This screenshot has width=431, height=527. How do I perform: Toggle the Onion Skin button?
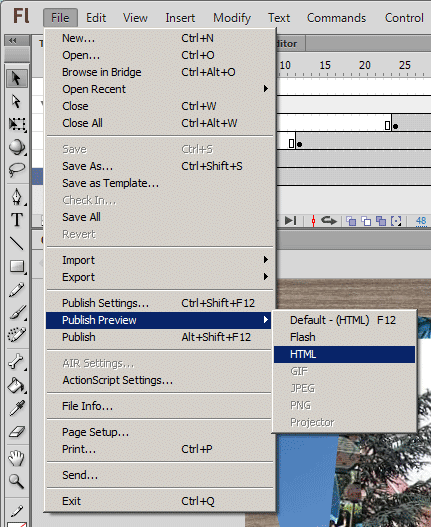click(x=351, y=221)
